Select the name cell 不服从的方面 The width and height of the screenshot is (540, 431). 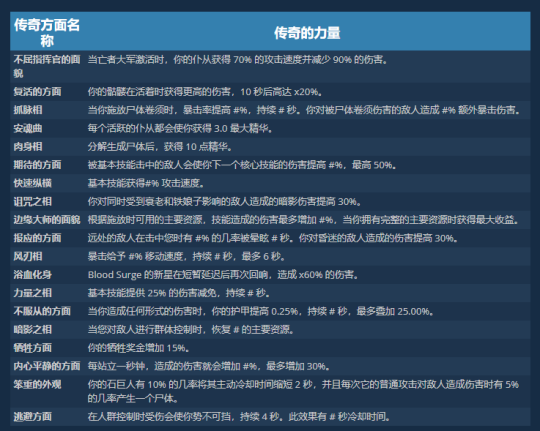42,311
